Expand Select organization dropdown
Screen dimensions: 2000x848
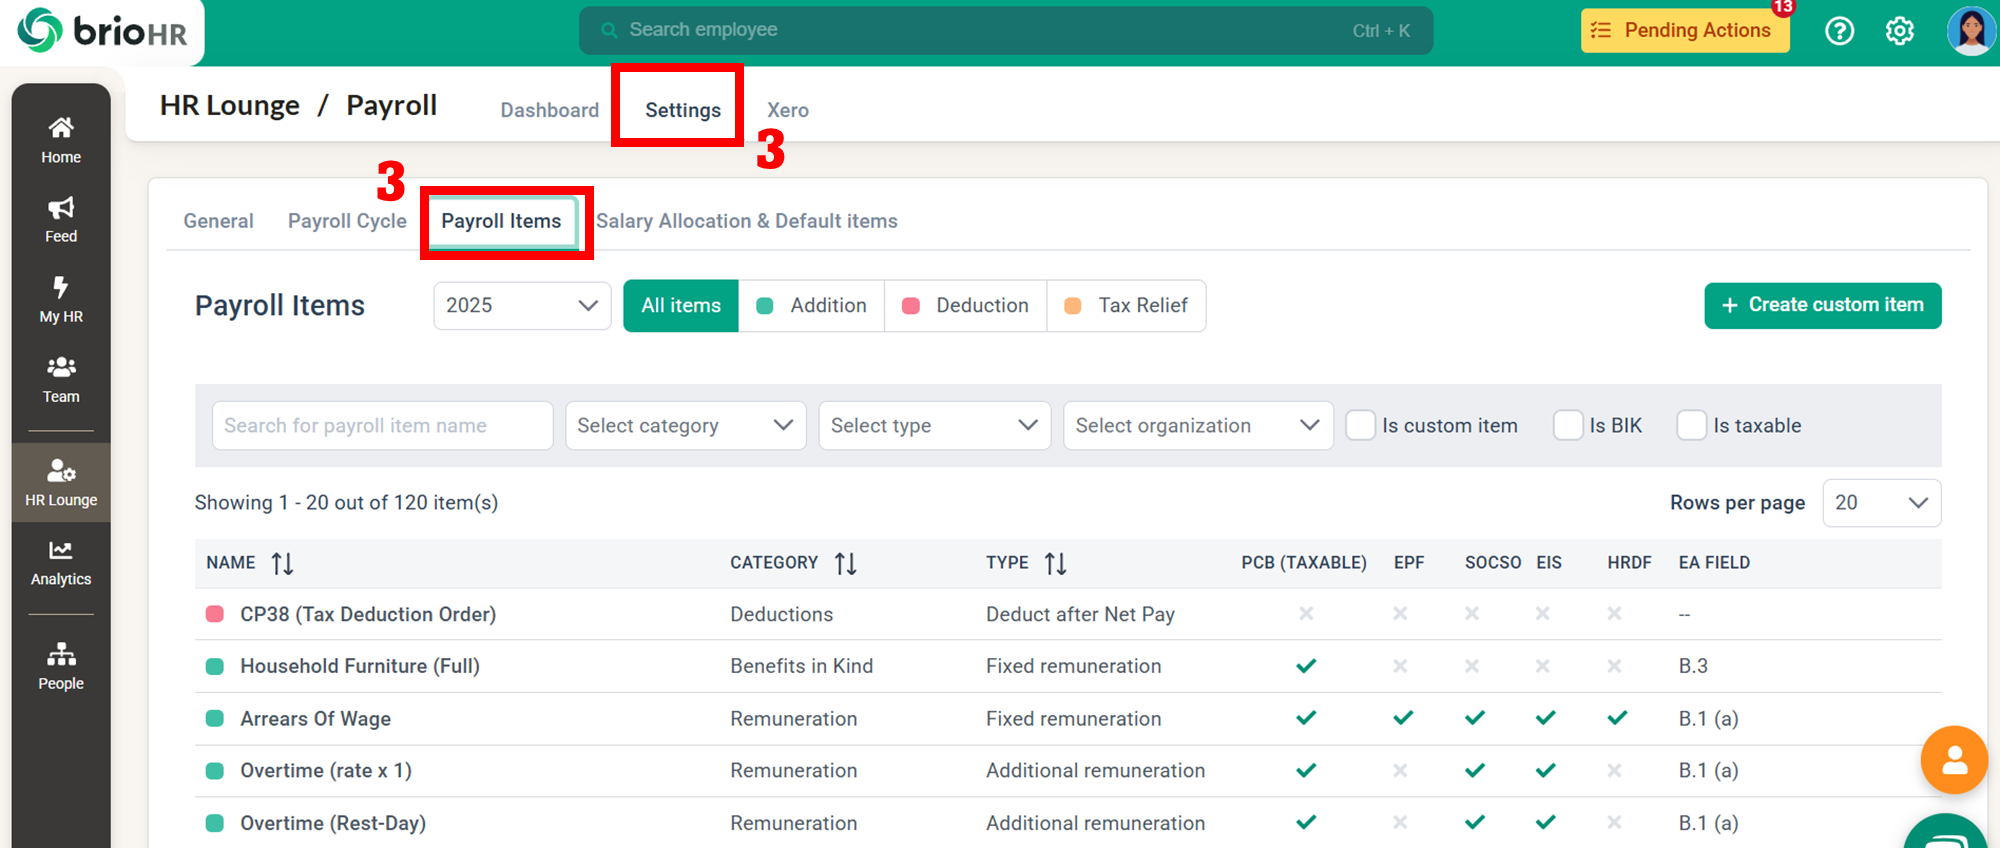1198,425
